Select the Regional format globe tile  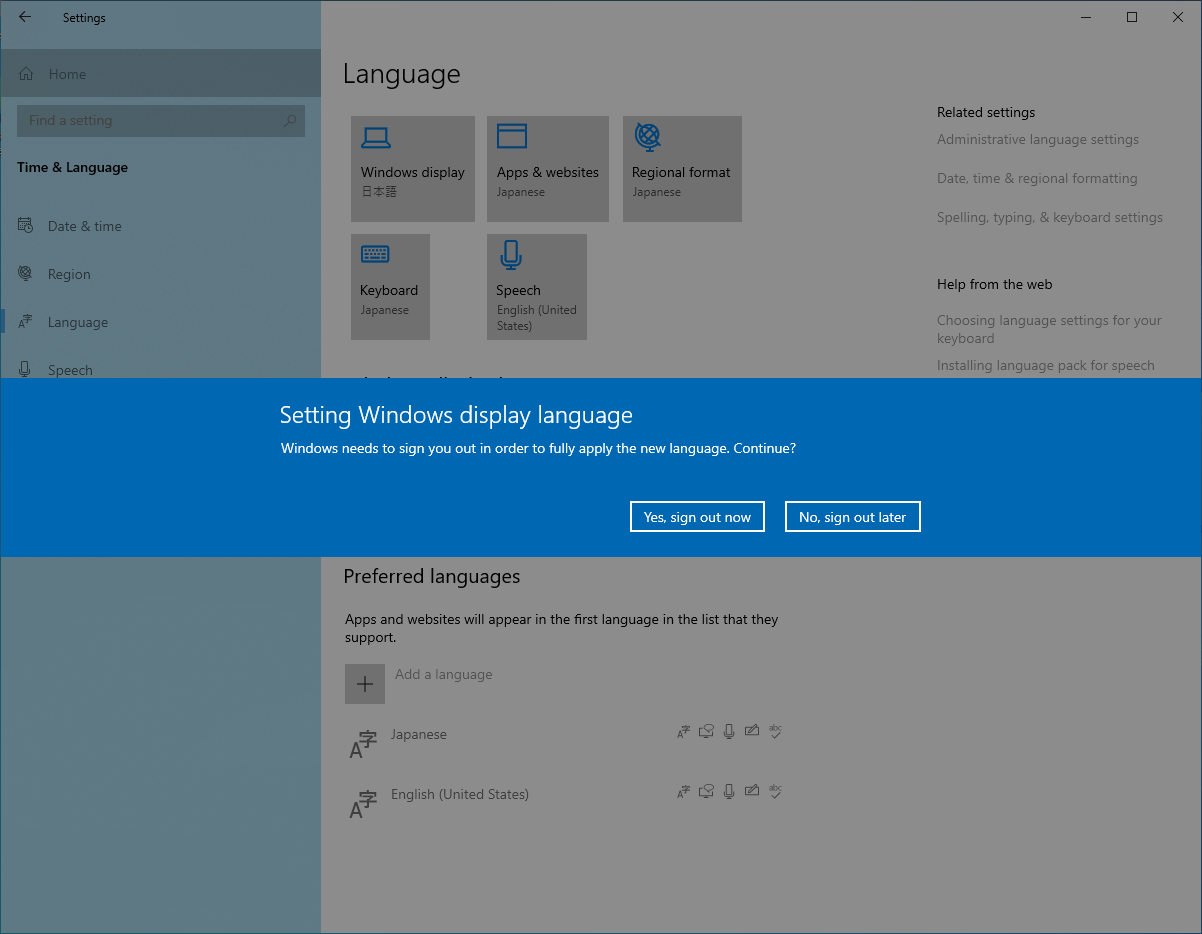(x=681, y=168)
